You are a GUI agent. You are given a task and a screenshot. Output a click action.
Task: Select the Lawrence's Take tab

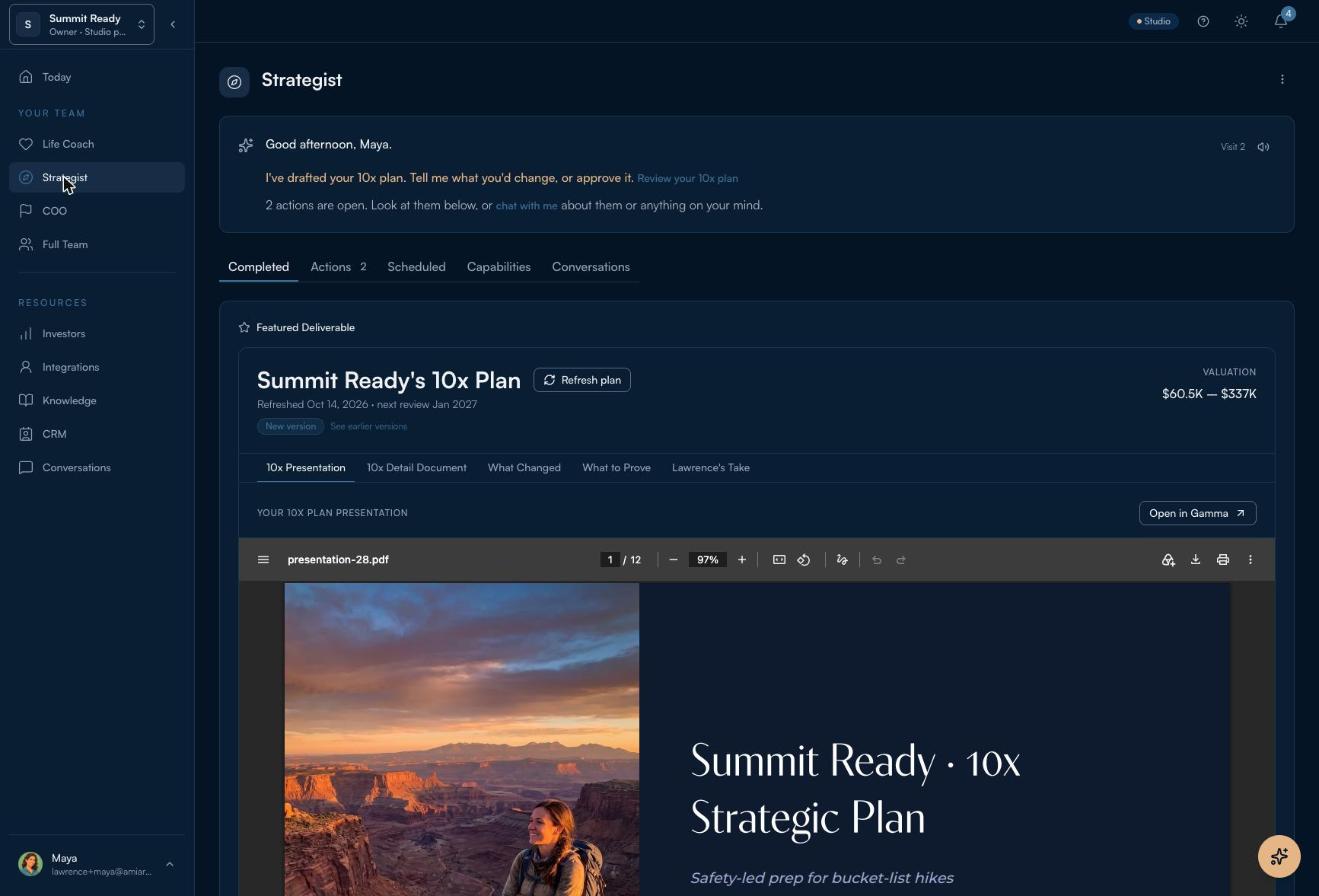click(x=710, y=468)
